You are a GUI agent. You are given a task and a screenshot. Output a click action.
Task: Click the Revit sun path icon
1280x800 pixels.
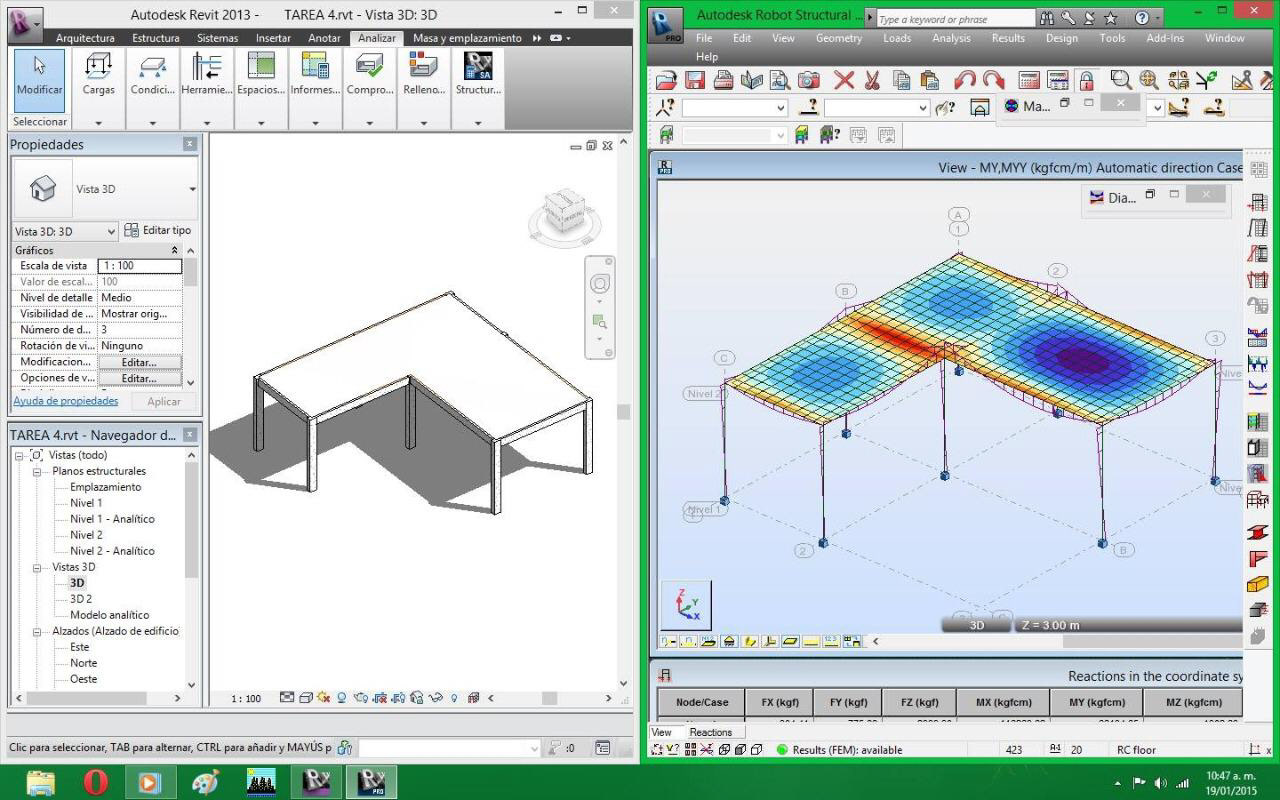tap(323, 698)
